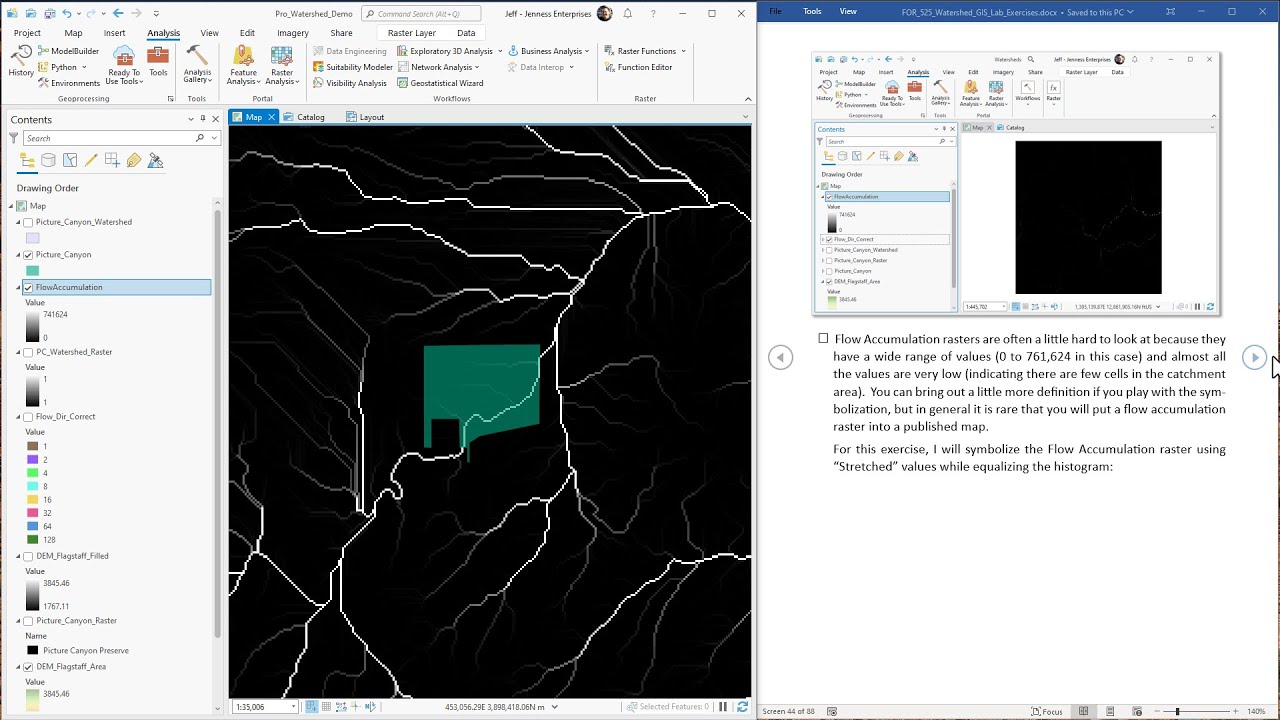The height and width of the screenshot is (720, 1280).
Task: Start Visibility Analysis
Action: tap(349, 83)
